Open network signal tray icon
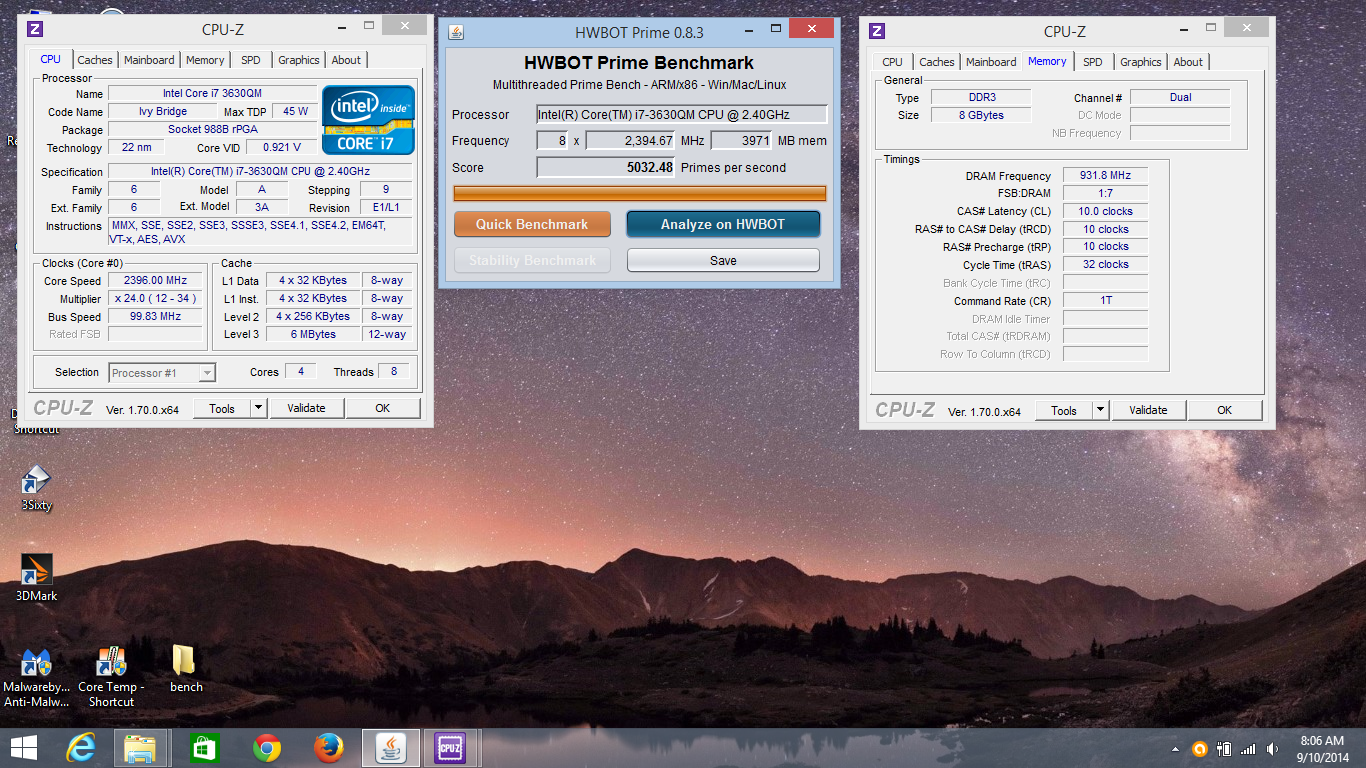Viewport: 1366px width, 768px height. pos(1248,749)
